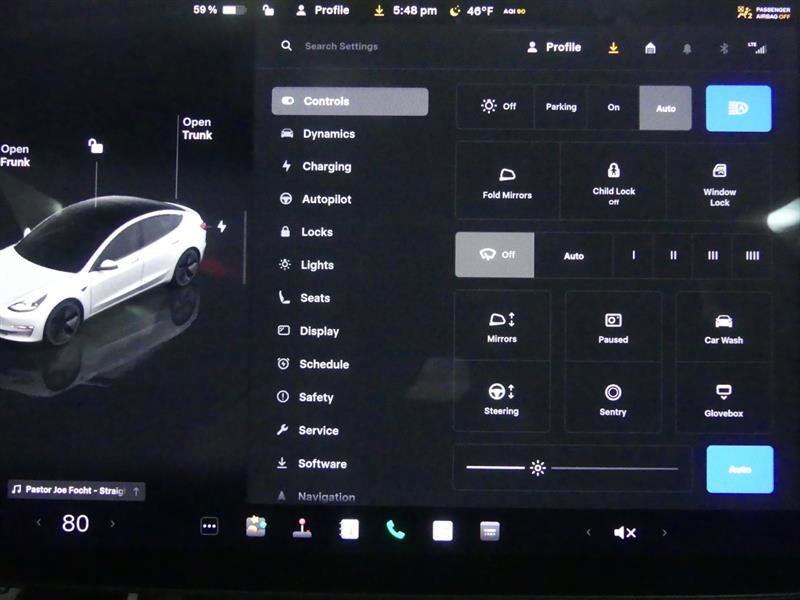Enter Car Wash mode

point(722,330)
